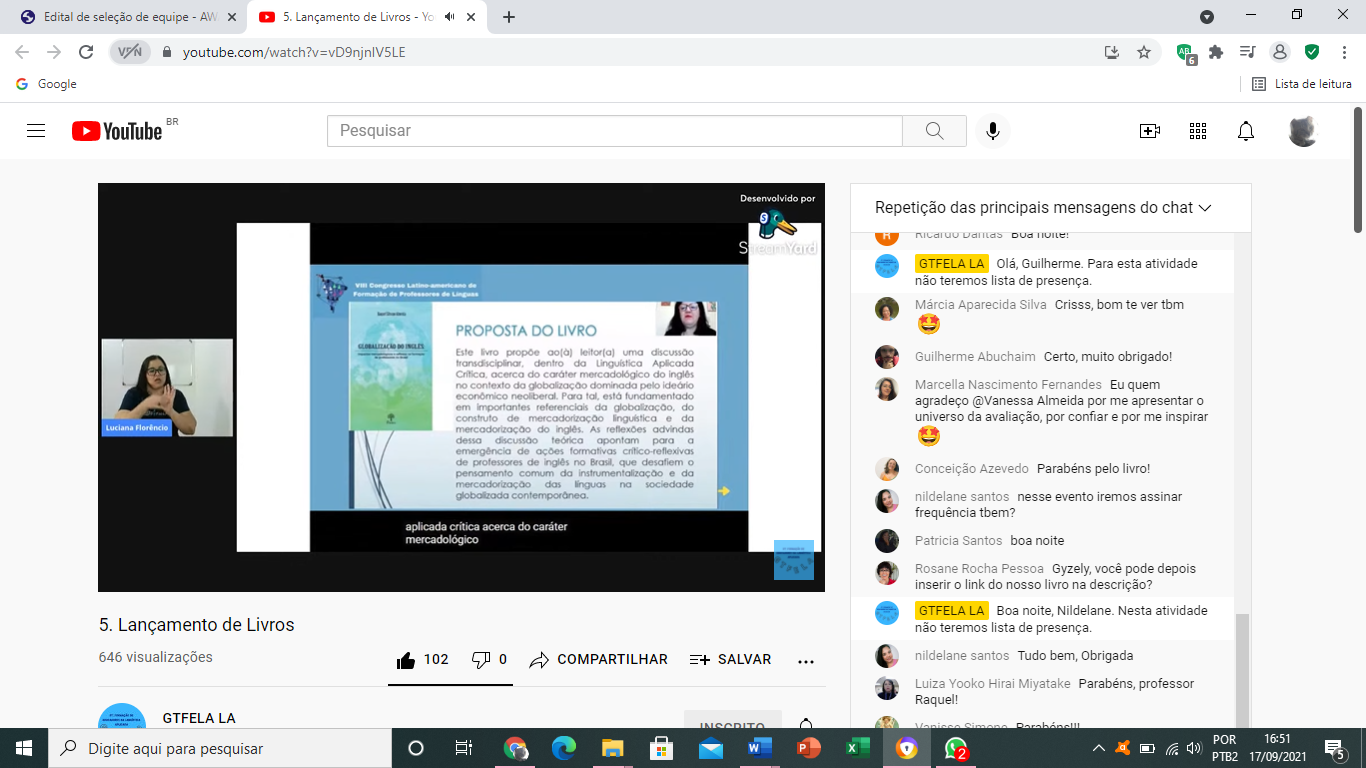
Task: Click the Pesquisar search field
Action: pyautogui.click(x=614, y=131)
